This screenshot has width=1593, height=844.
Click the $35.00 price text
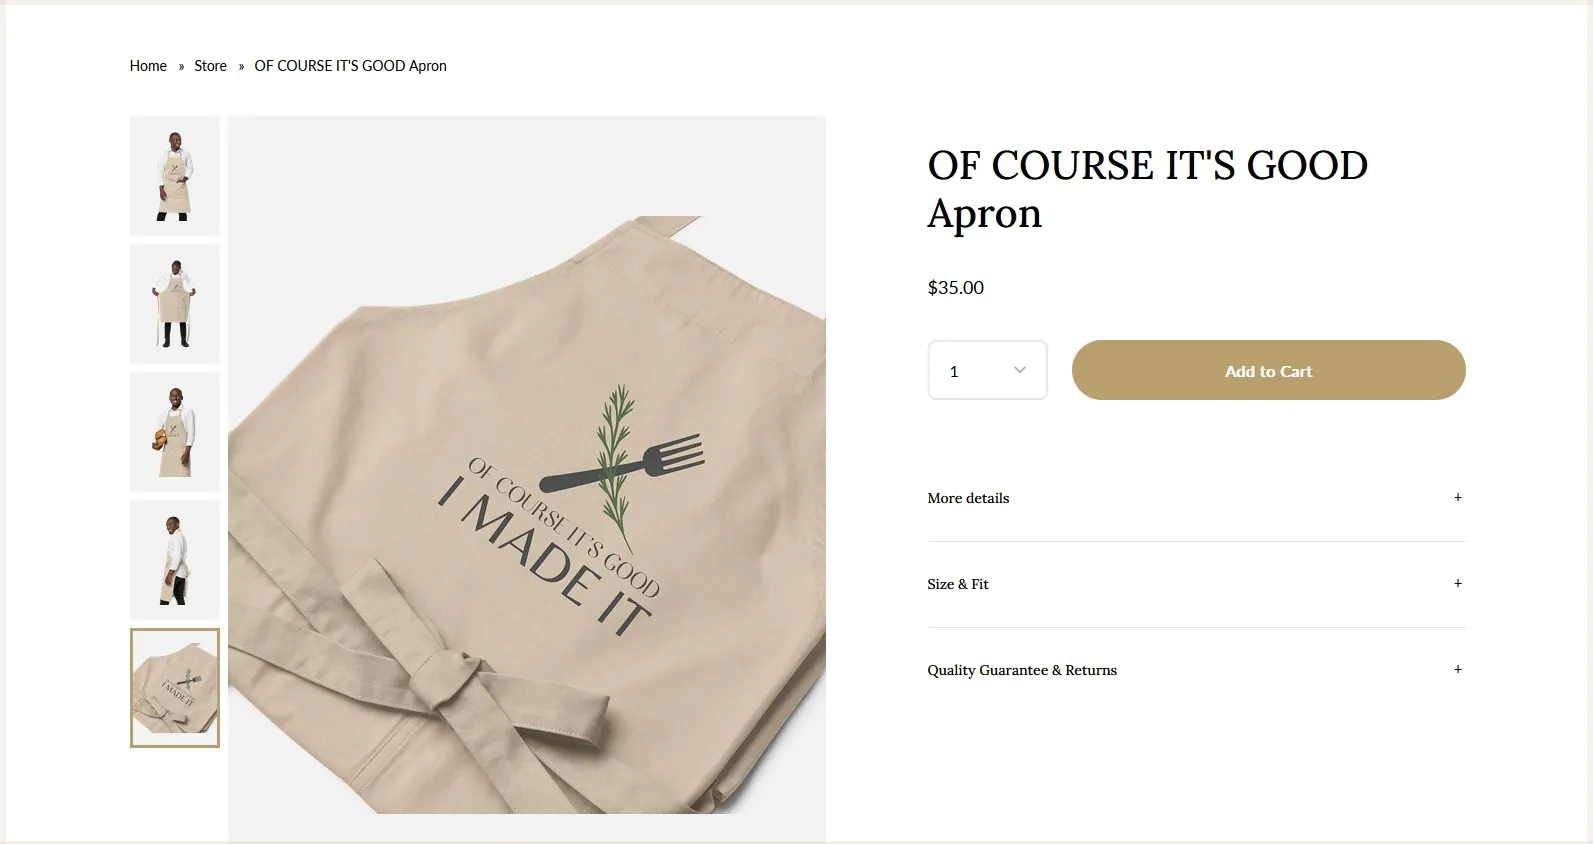tap(955, 288)
